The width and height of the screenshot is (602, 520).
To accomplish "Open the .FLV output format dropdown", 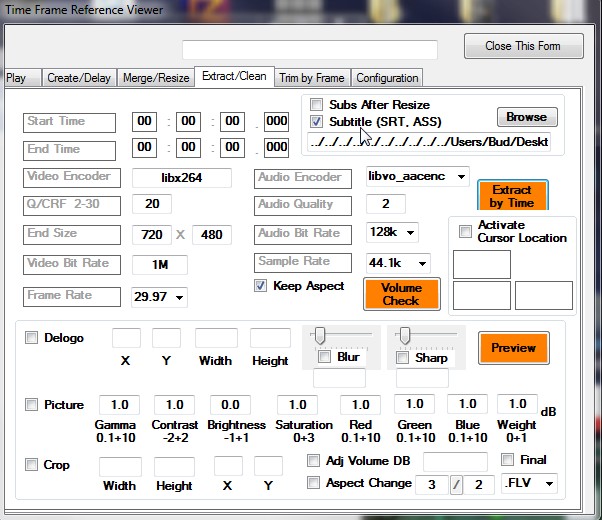I will (x=549, y=484).
